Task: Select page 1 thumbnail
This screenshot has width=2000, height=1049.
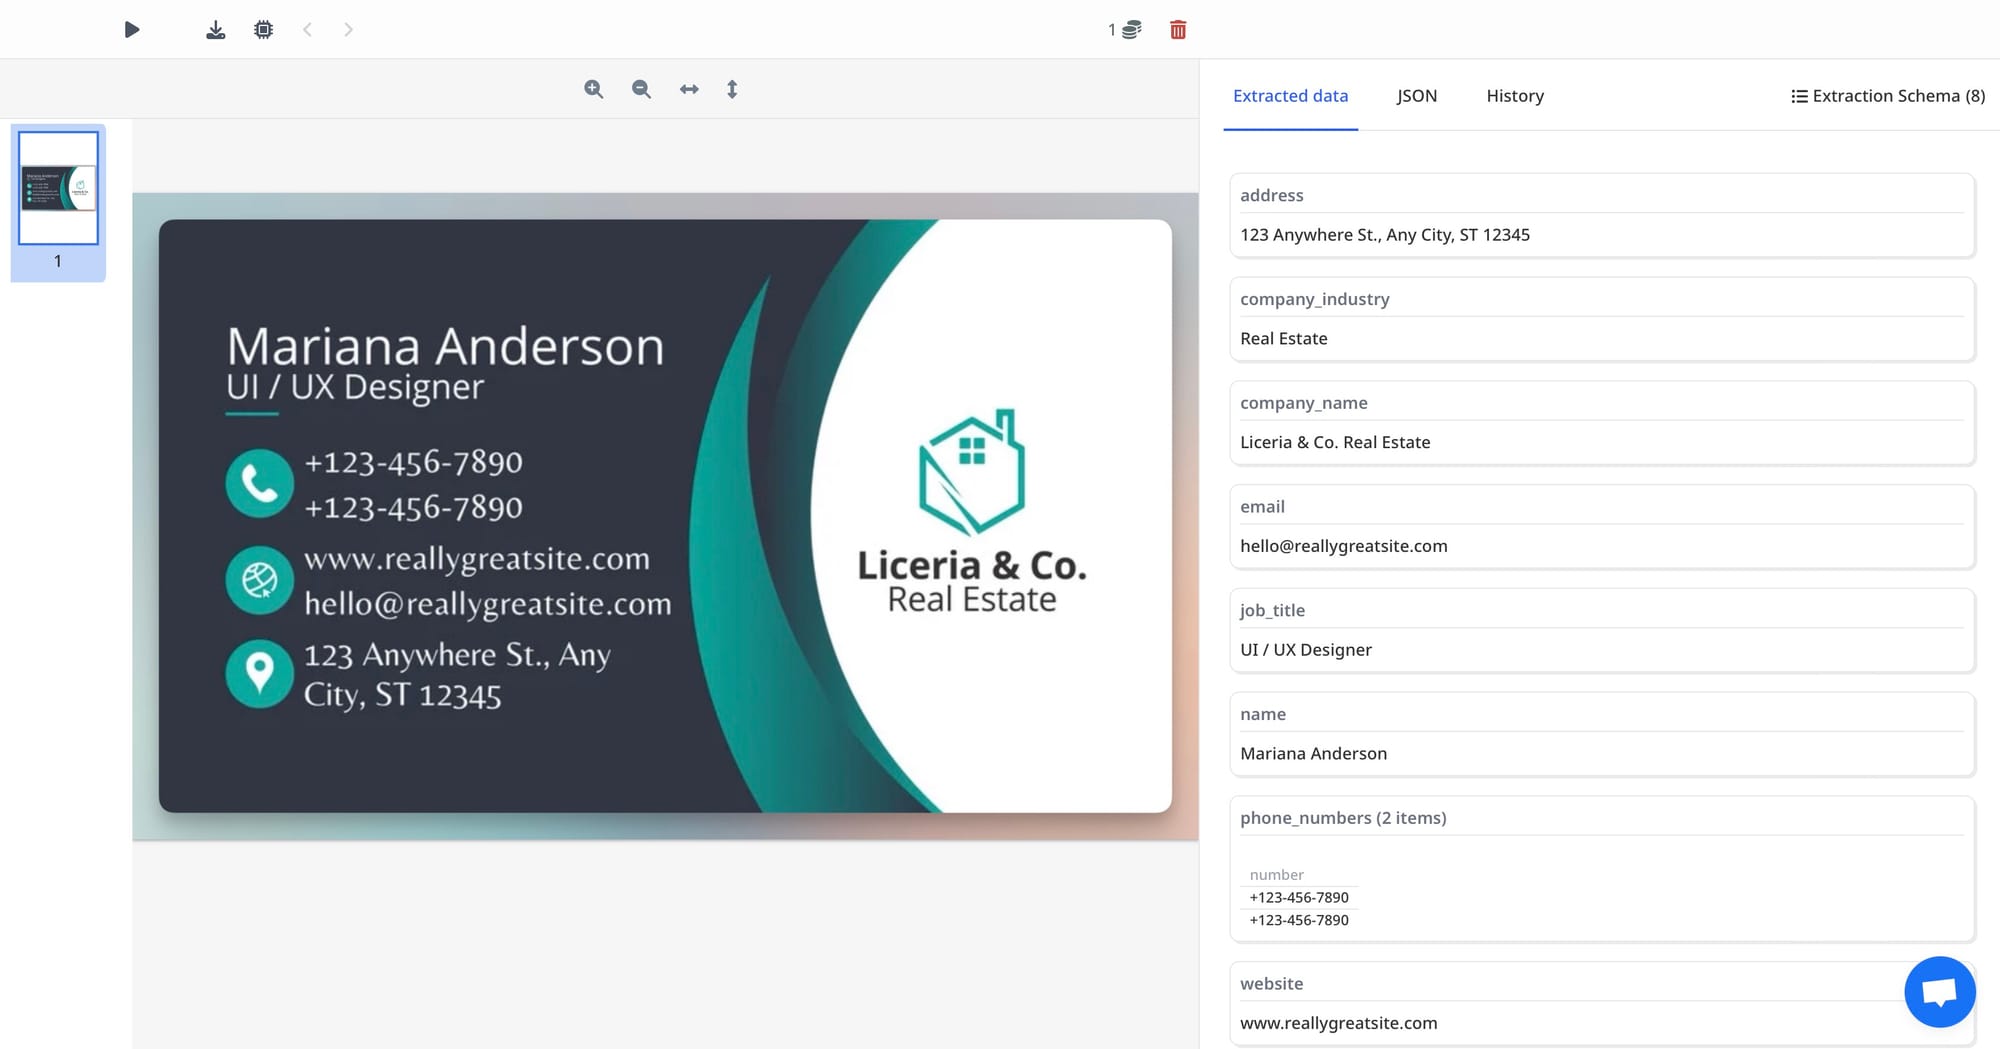Action: (58, 189)
